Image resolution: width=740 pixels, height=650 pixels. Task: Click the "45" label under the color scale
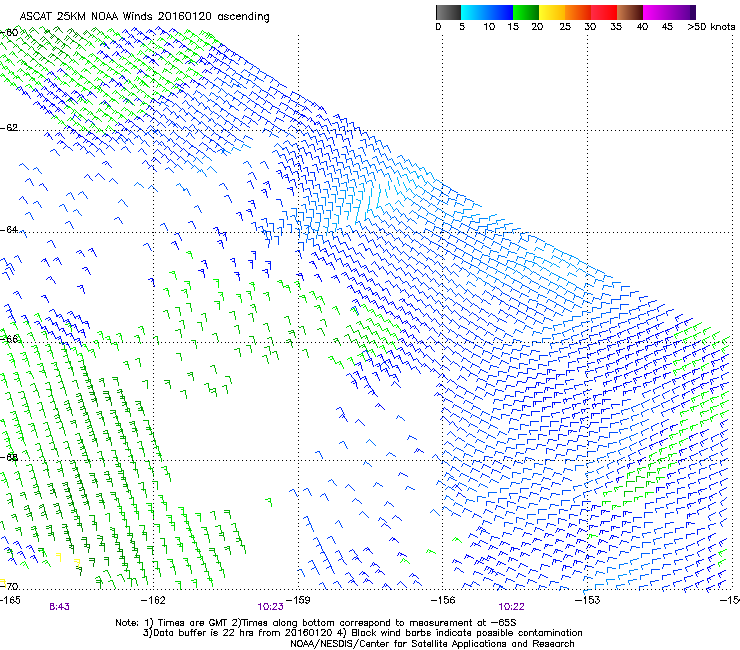pos(667,27)
